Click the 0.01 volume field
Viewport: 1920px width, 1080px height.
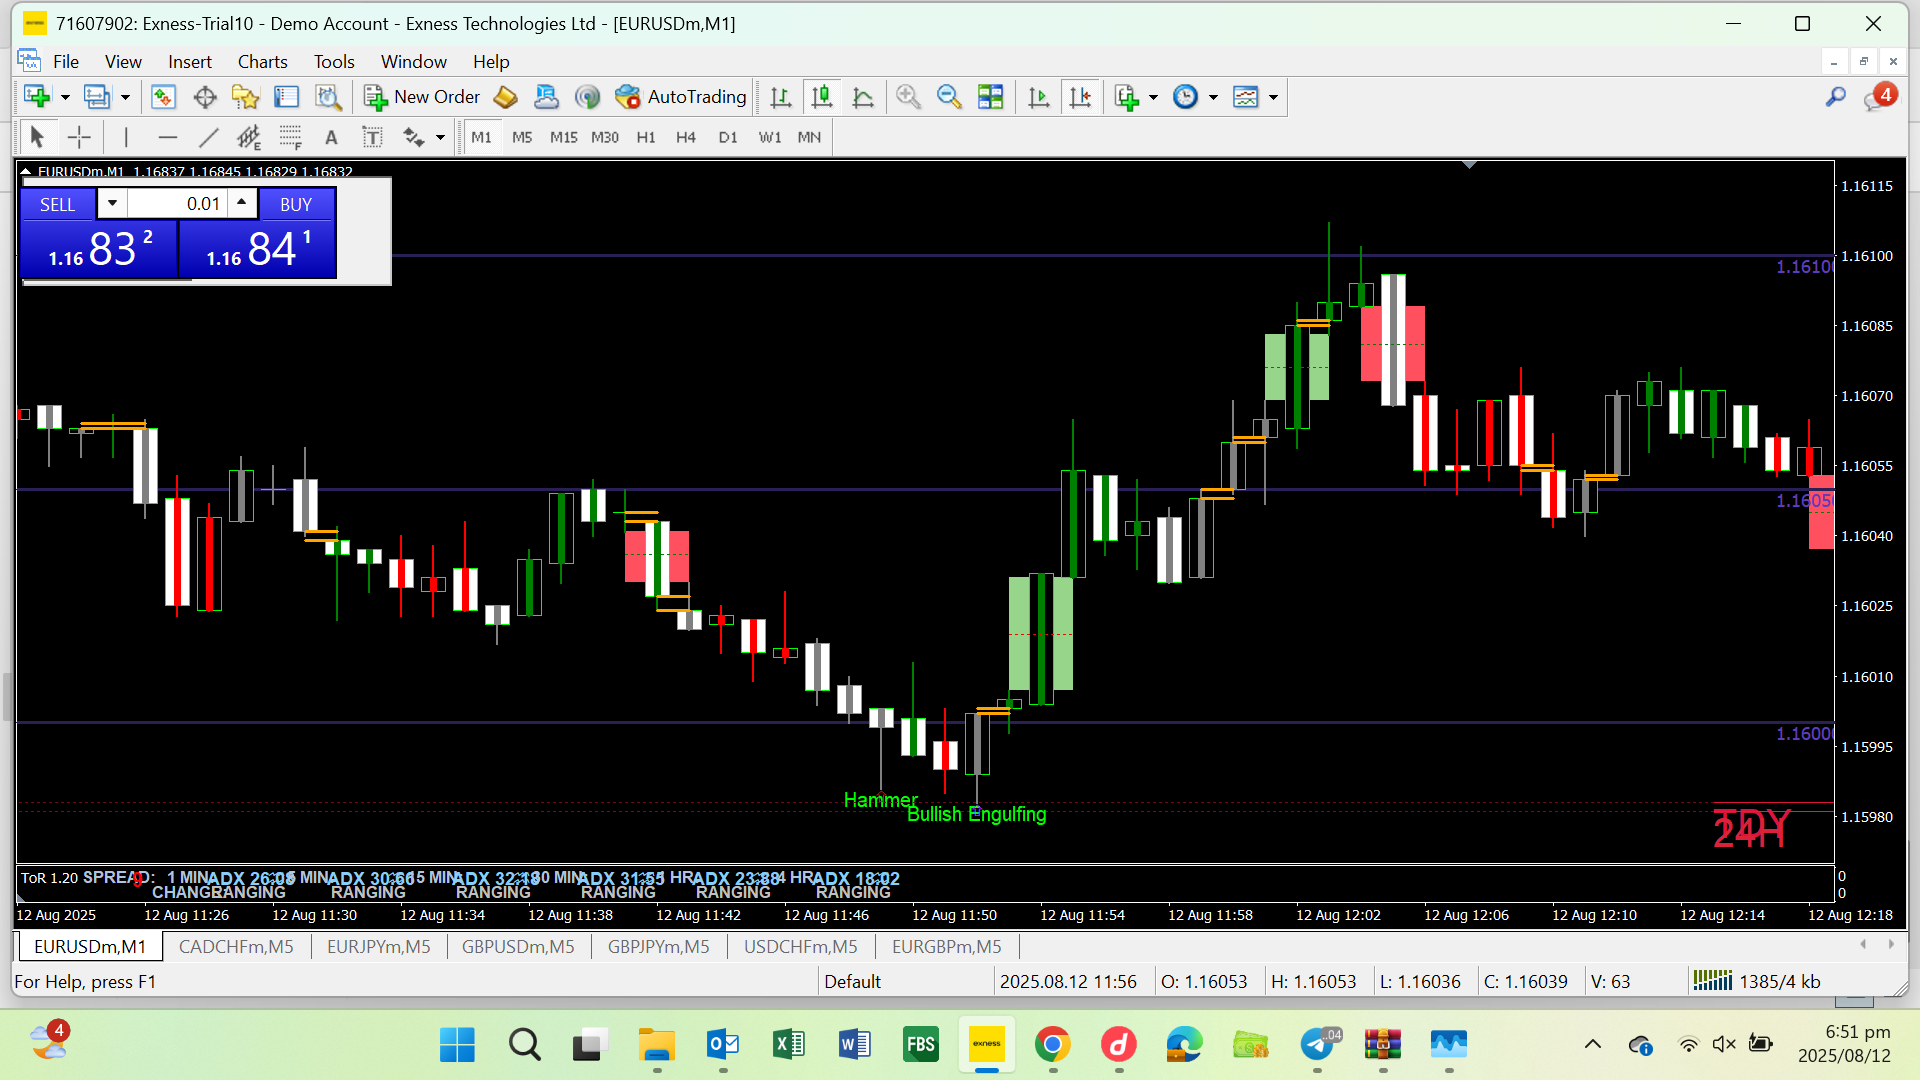point(177,204)
